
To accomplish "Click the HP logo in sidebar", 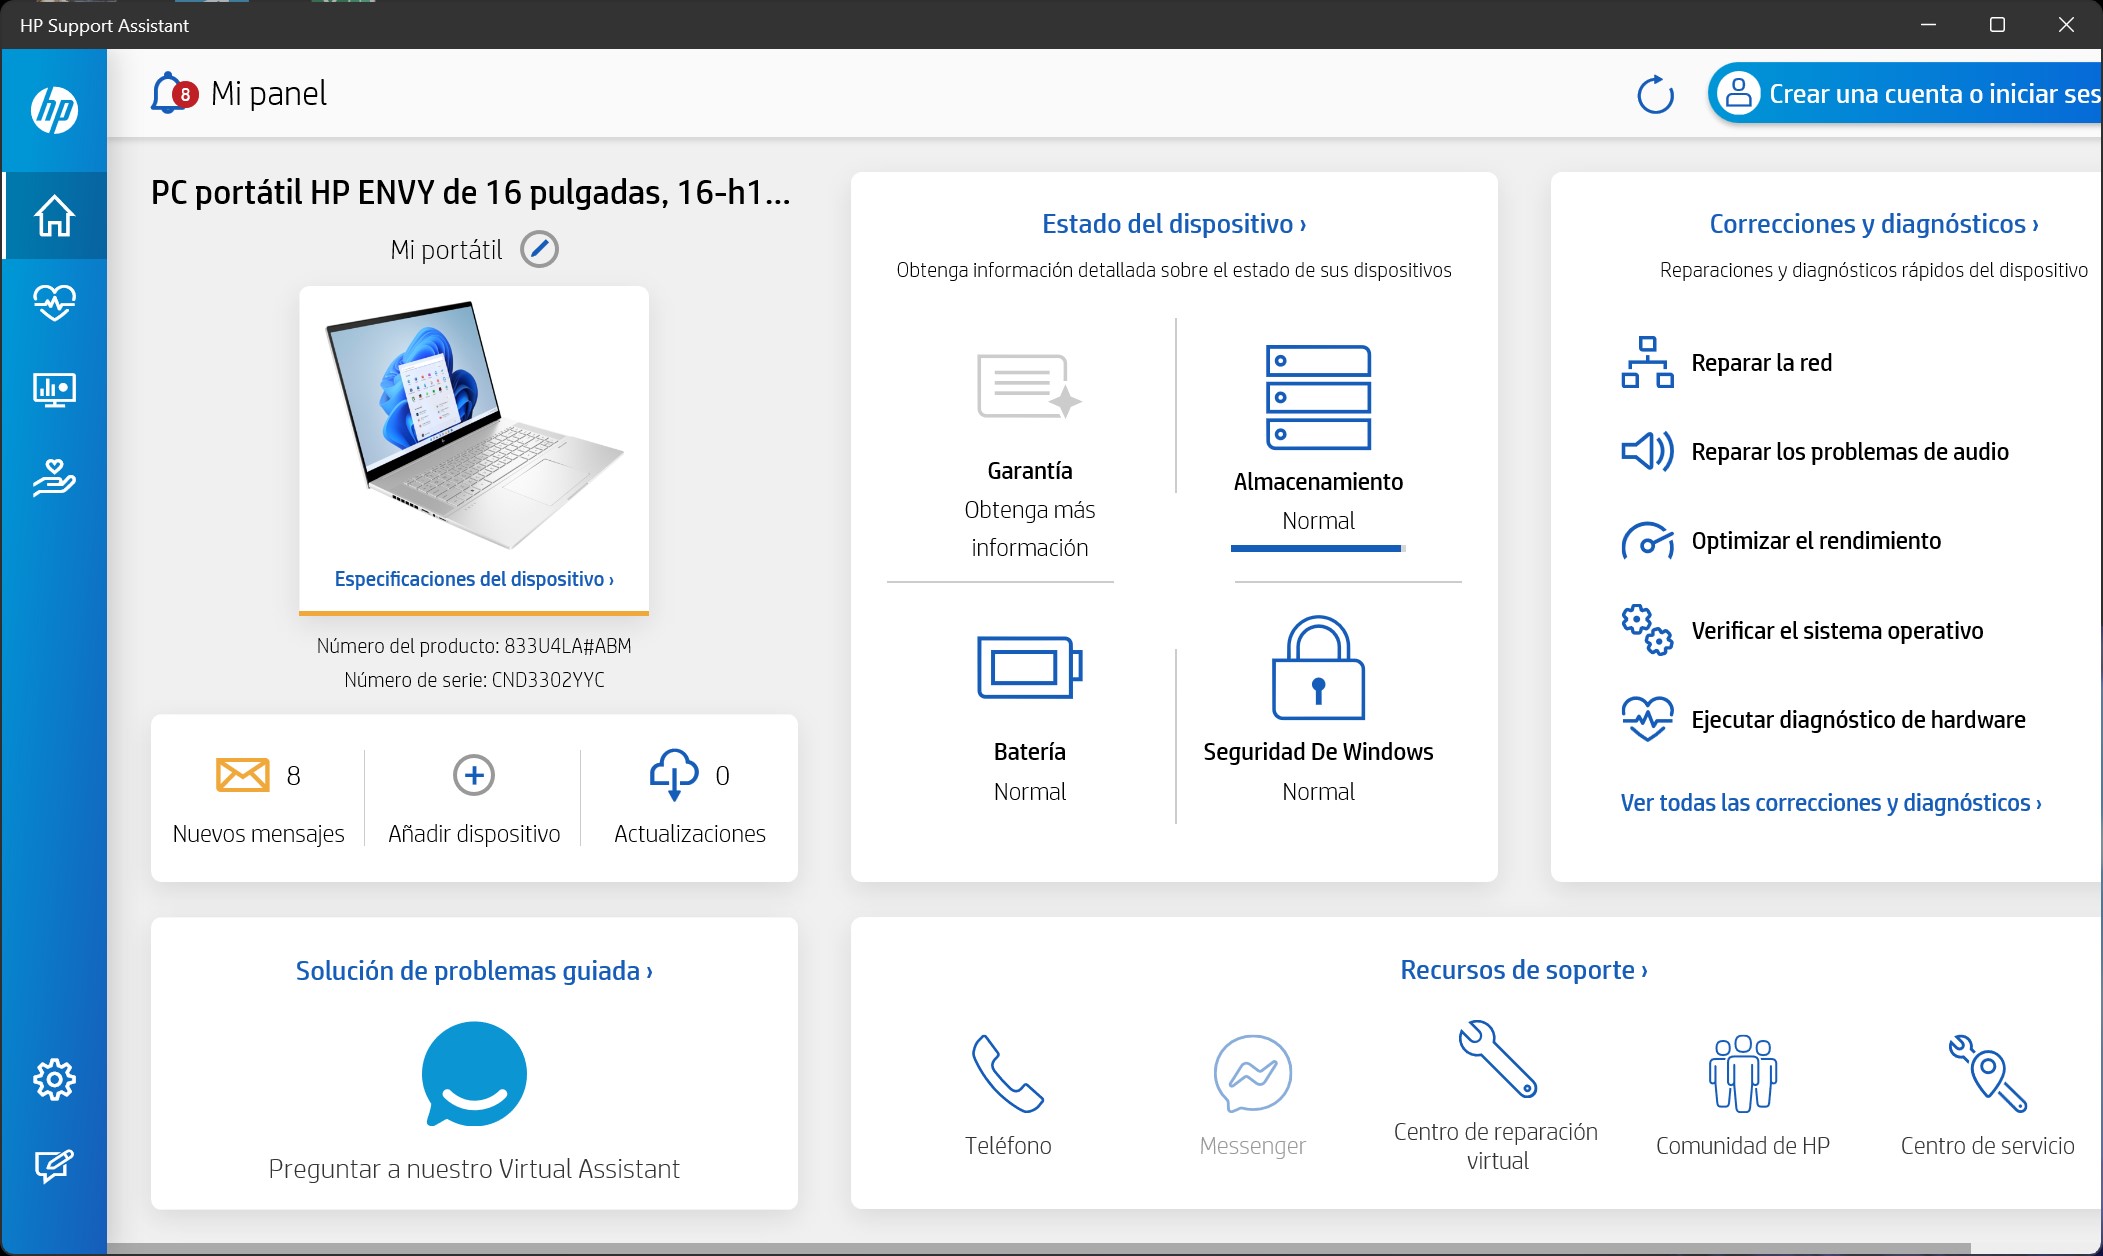I will pyautogui.click(x=54, y=110).
